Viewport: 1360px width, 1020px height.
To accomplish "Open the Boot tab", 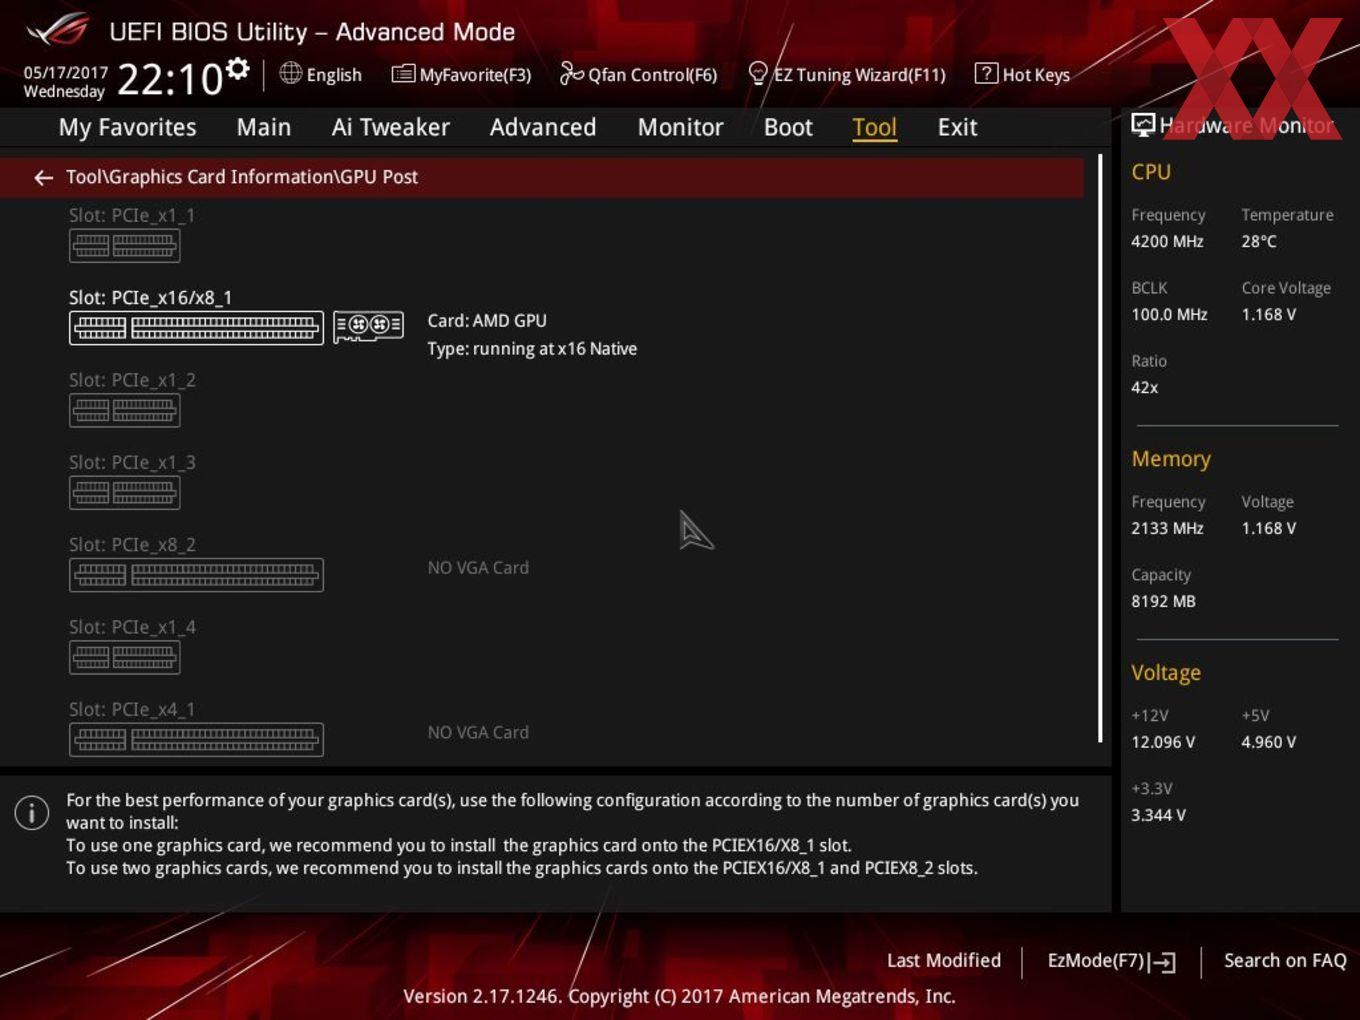I will point(788,127).
